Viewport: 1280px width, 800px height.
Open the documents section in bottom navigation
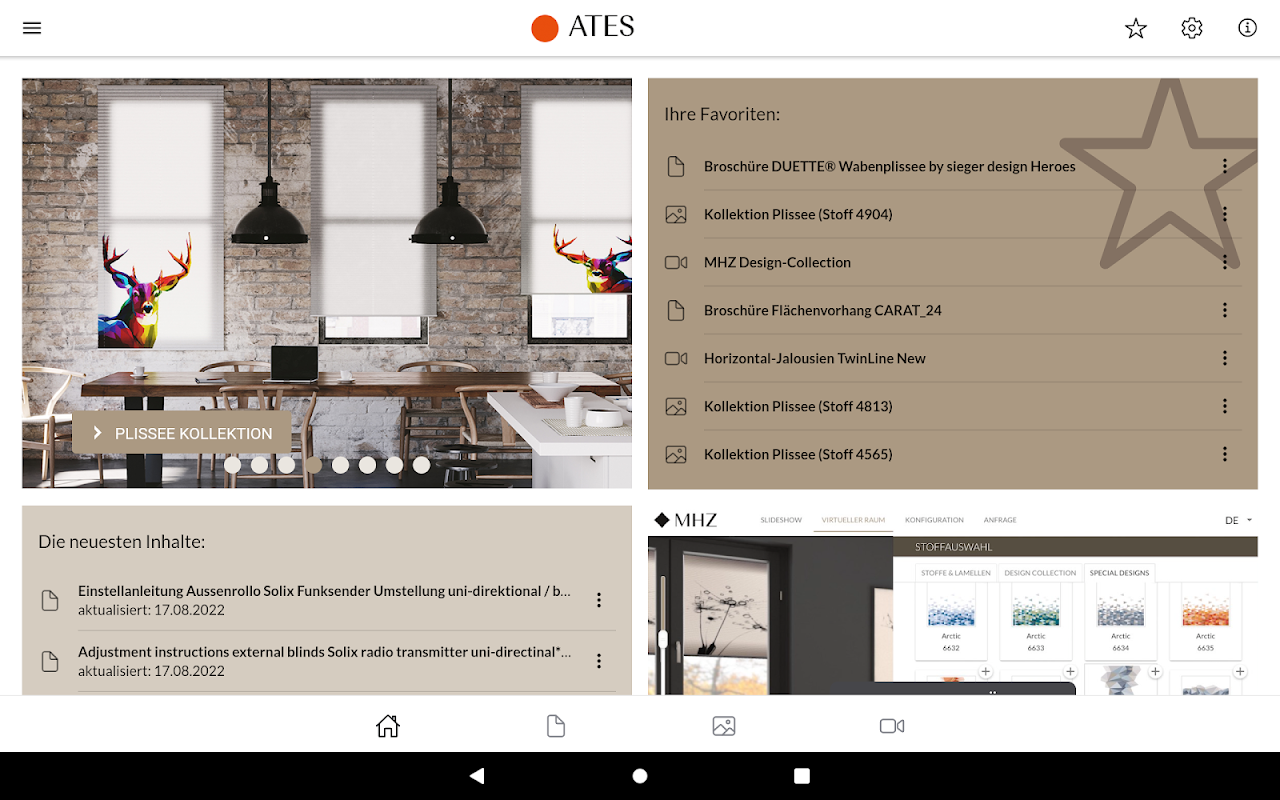coord(556,726)
